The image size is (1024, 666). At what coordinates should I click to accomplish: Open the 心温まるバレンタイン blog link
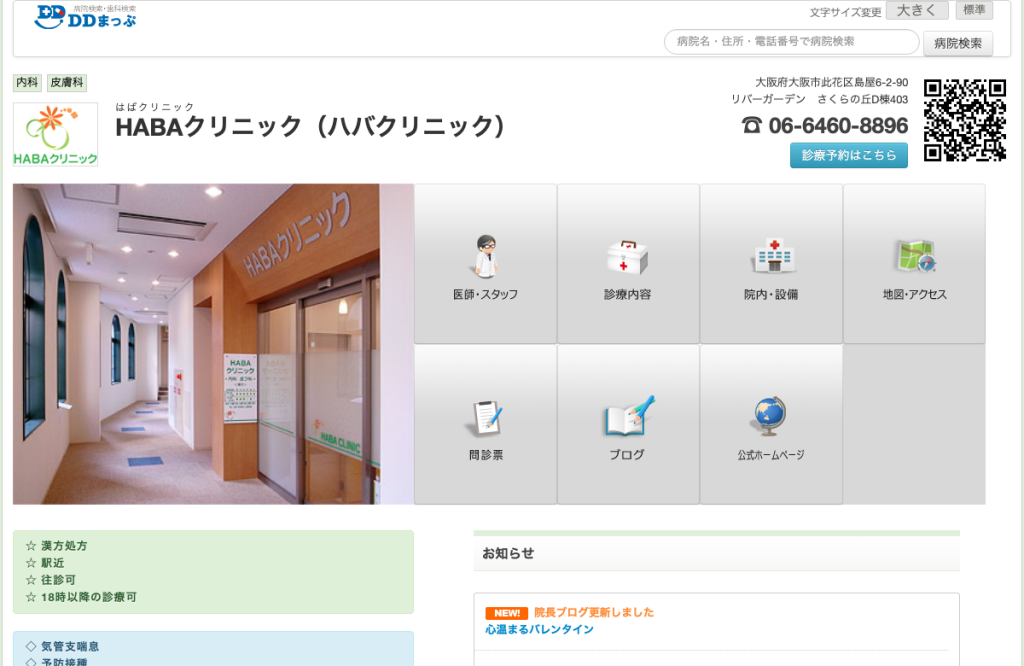point(539,629)
